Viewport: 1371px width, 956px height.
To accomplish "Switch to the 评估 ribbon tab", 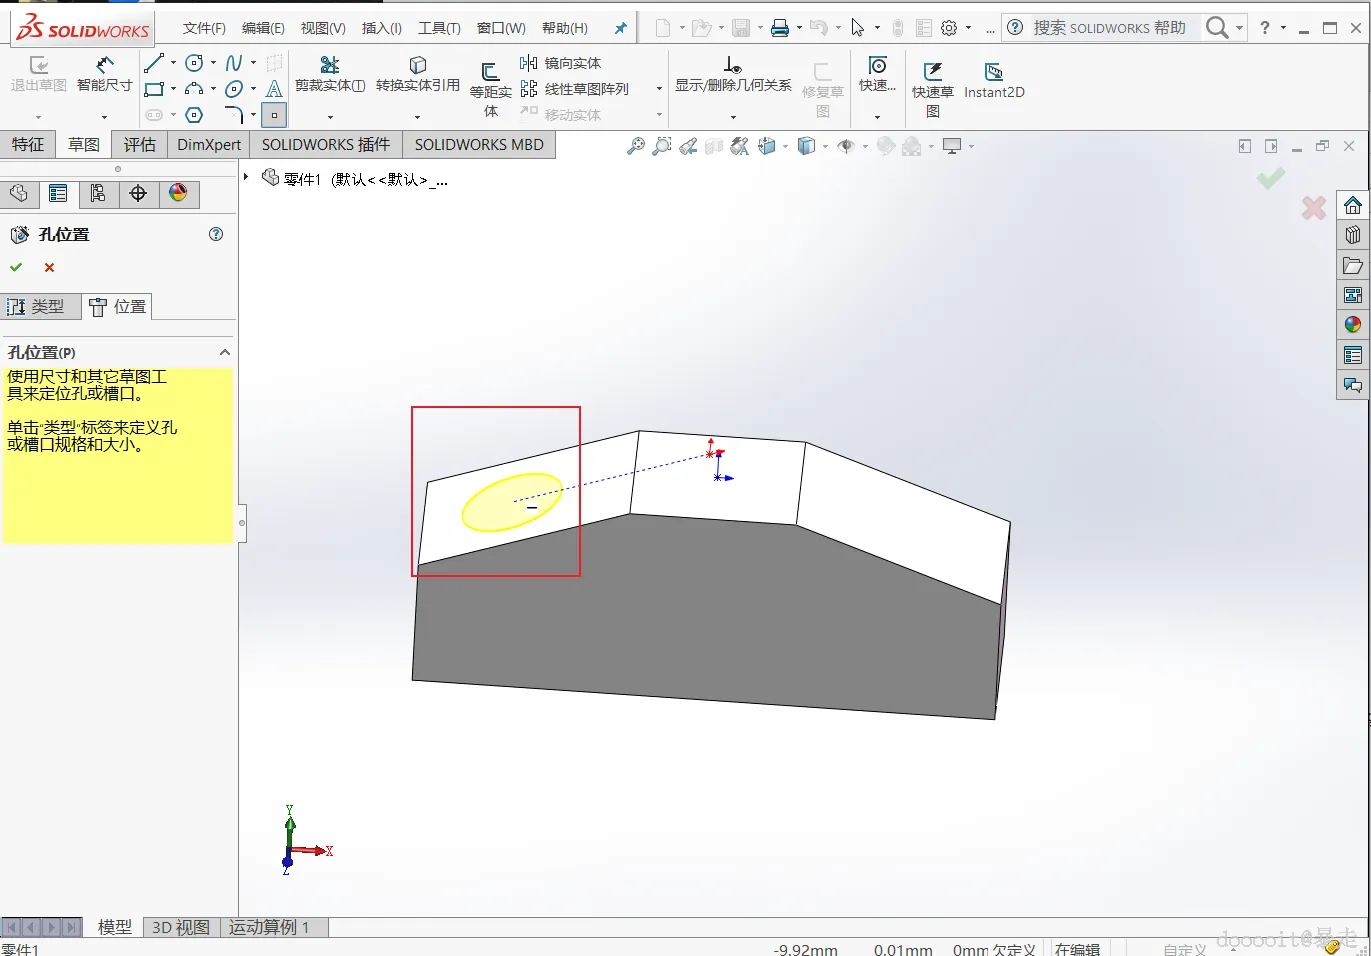I will (x=139, y=145).
